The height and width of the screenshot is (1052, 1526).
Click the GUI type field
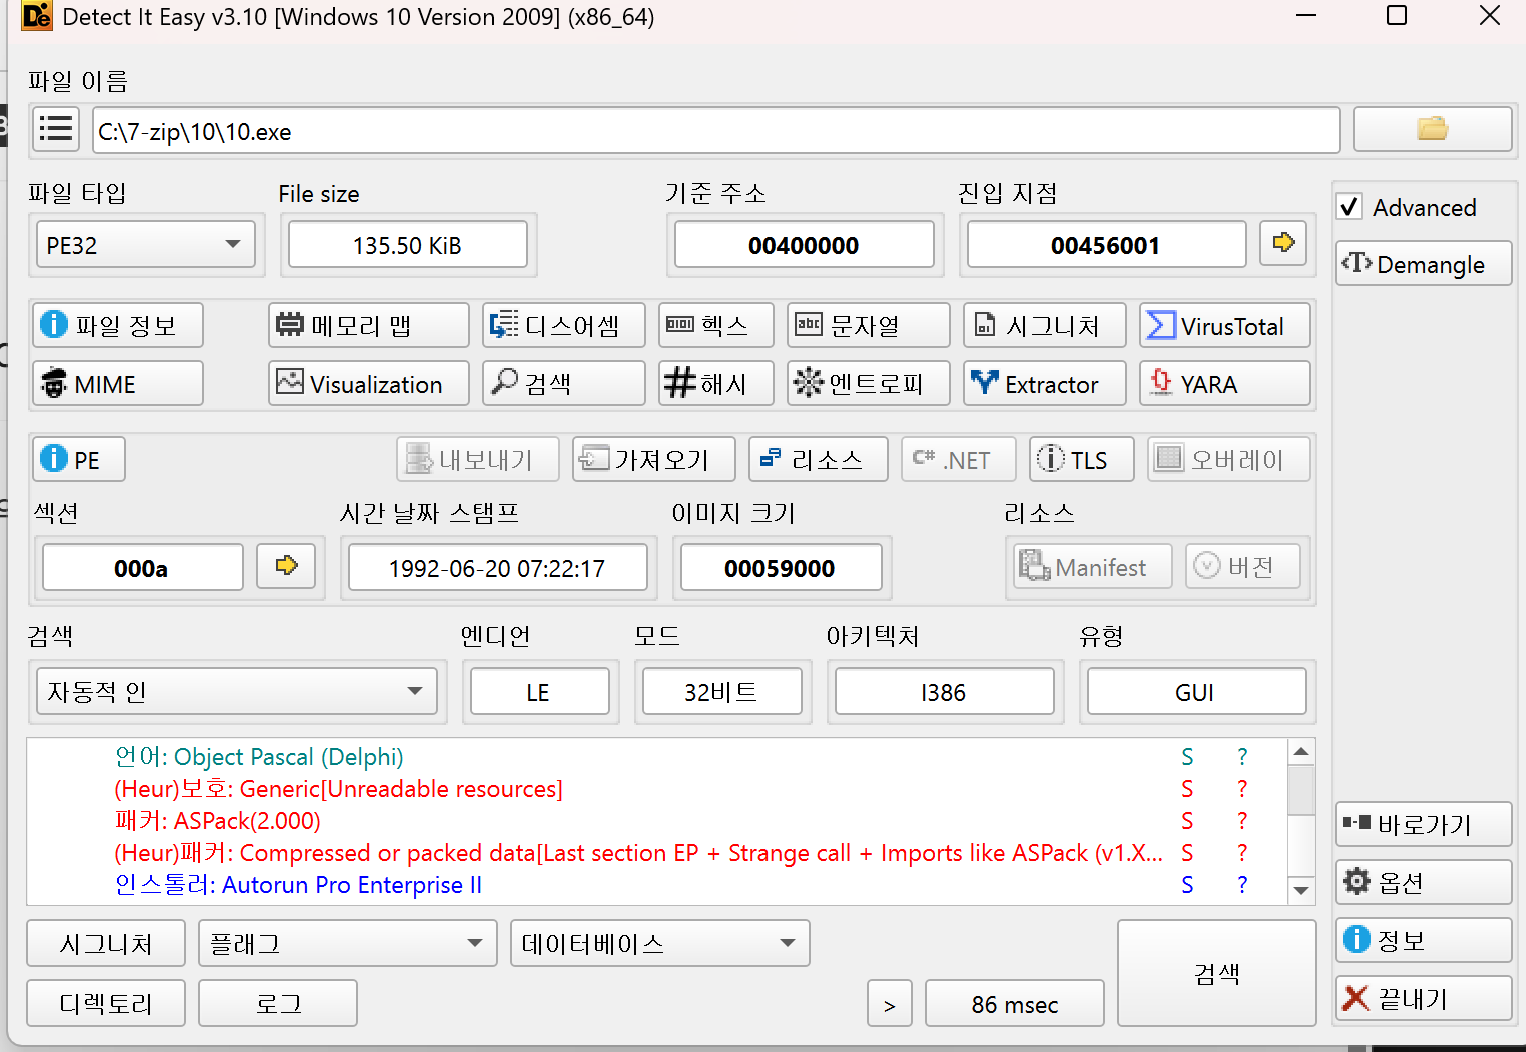[x=1196, y=692]
